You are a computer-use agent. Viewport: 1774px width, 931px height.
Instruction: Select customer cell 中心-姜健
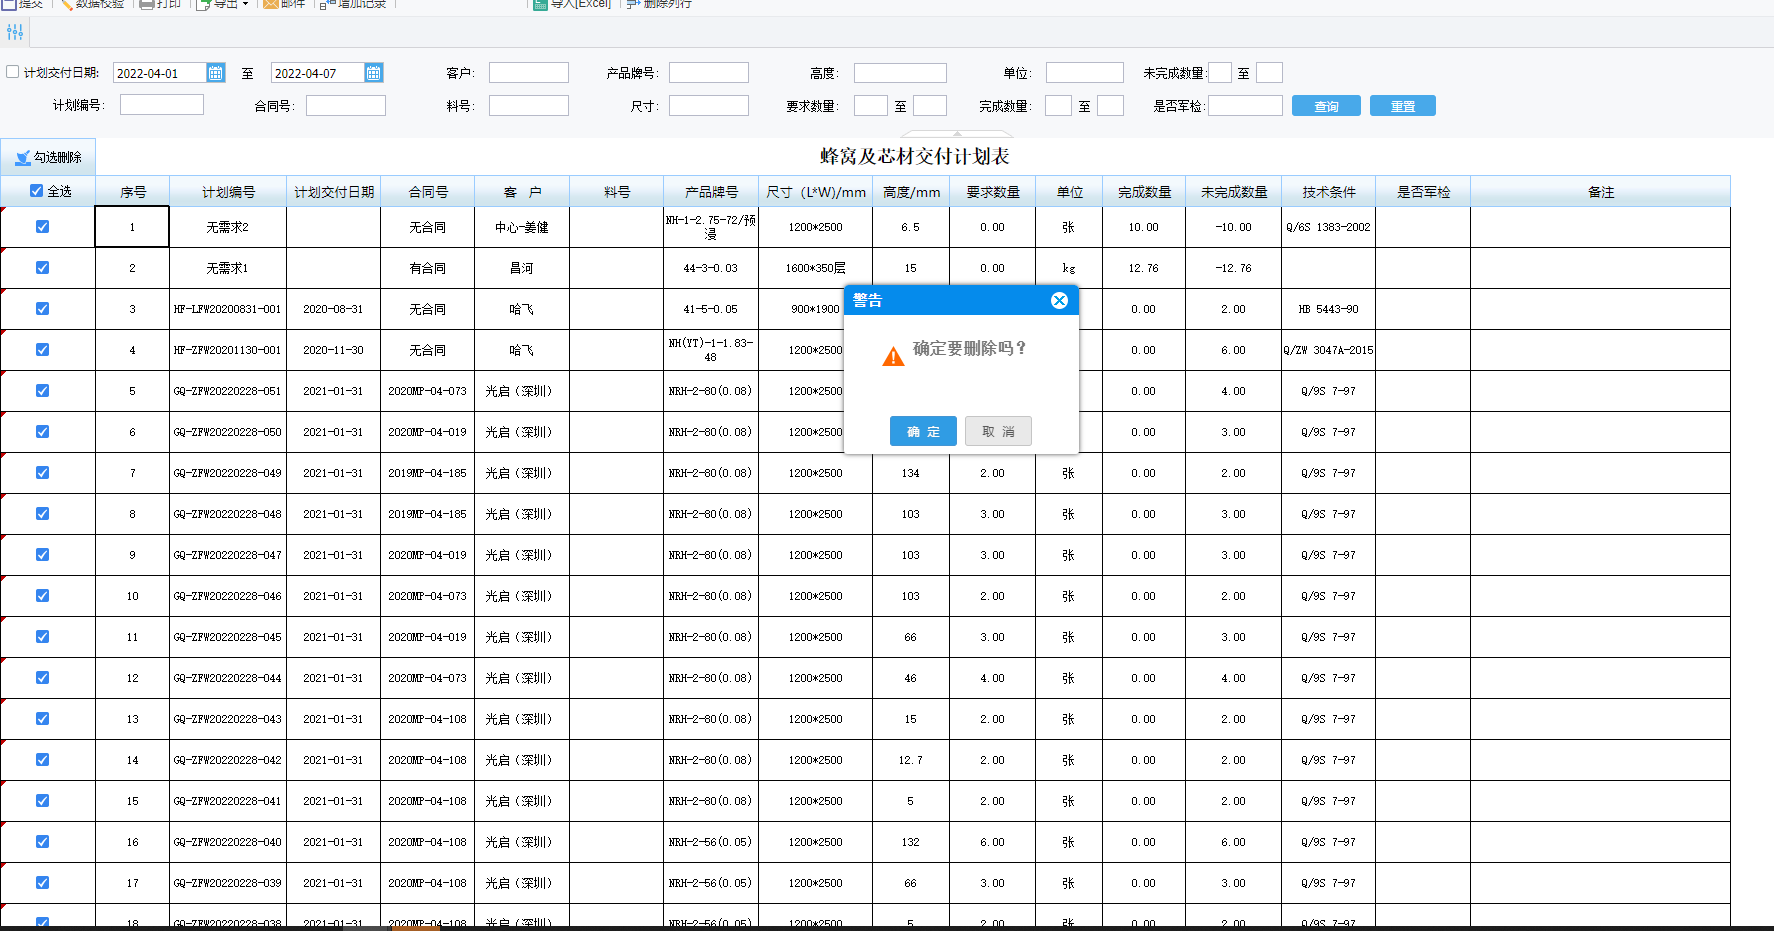coord(522,227)
